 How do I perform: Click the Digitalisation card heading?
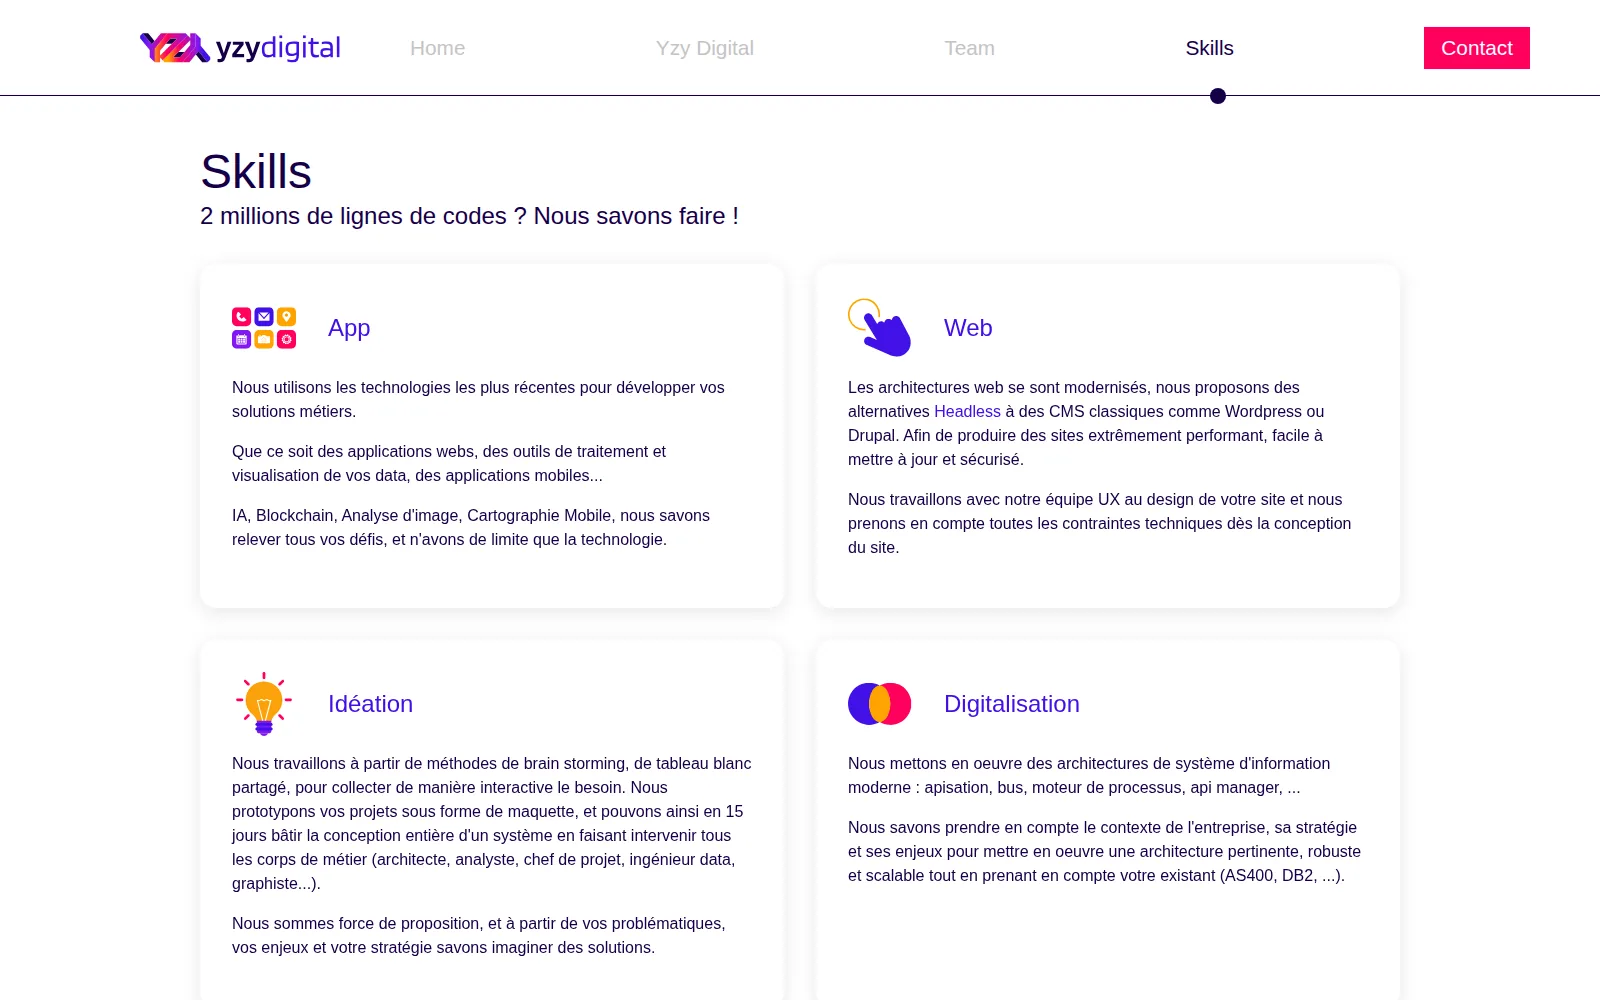pos(1012,704)
